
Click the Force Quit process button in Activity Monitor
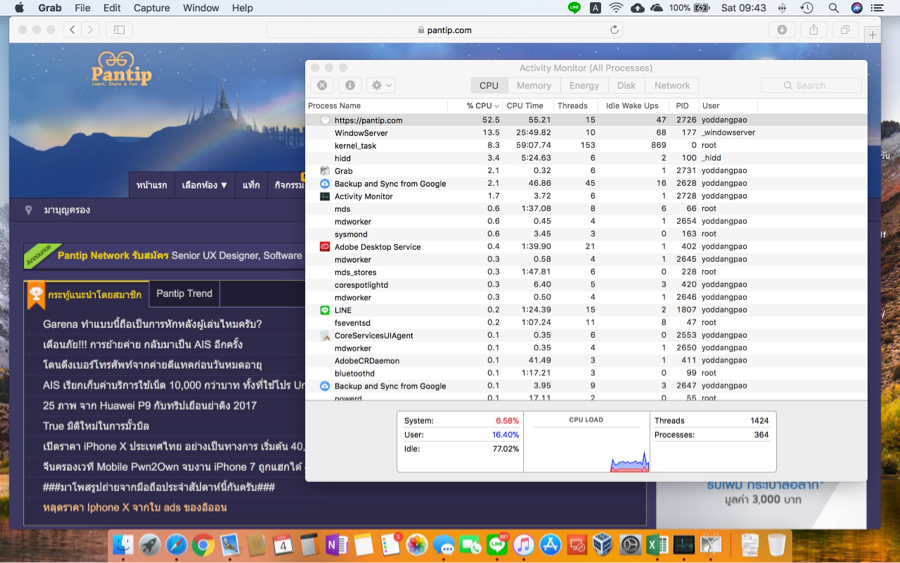point(322,85)
